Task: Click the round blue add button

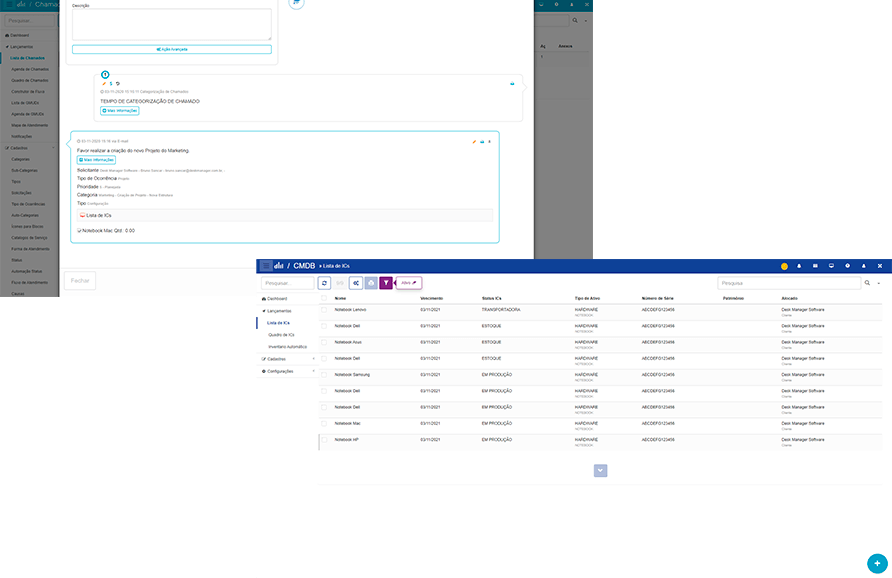Action: click(876, 563)
